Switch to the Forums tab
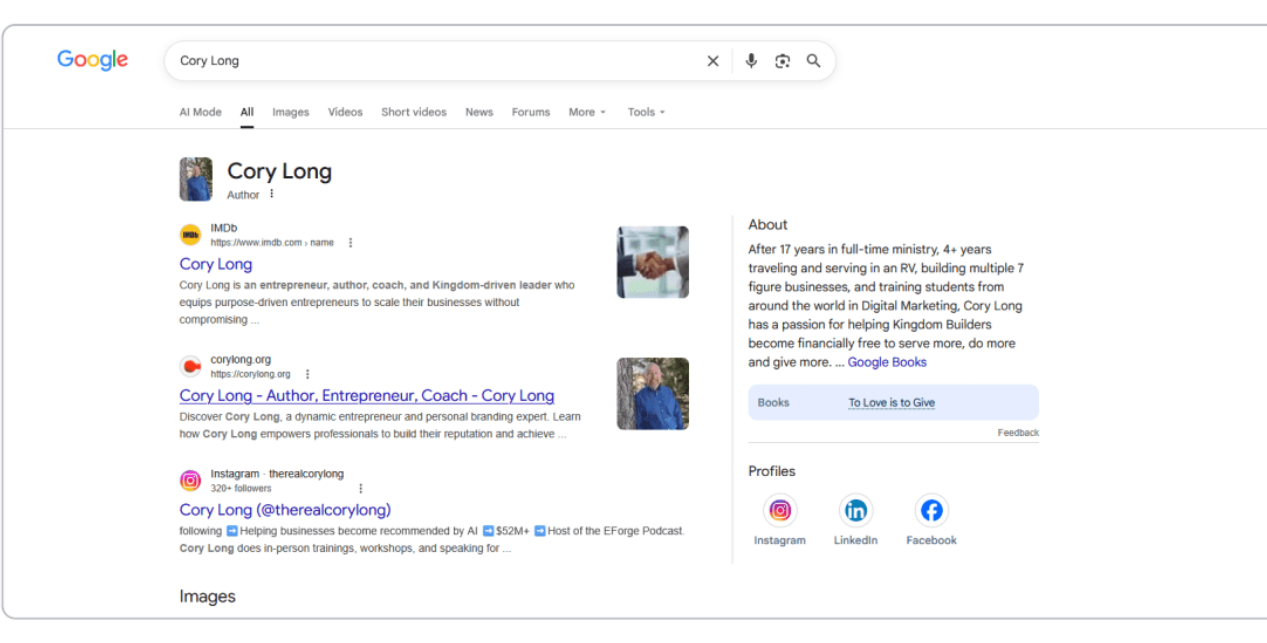 pos(531,112)
